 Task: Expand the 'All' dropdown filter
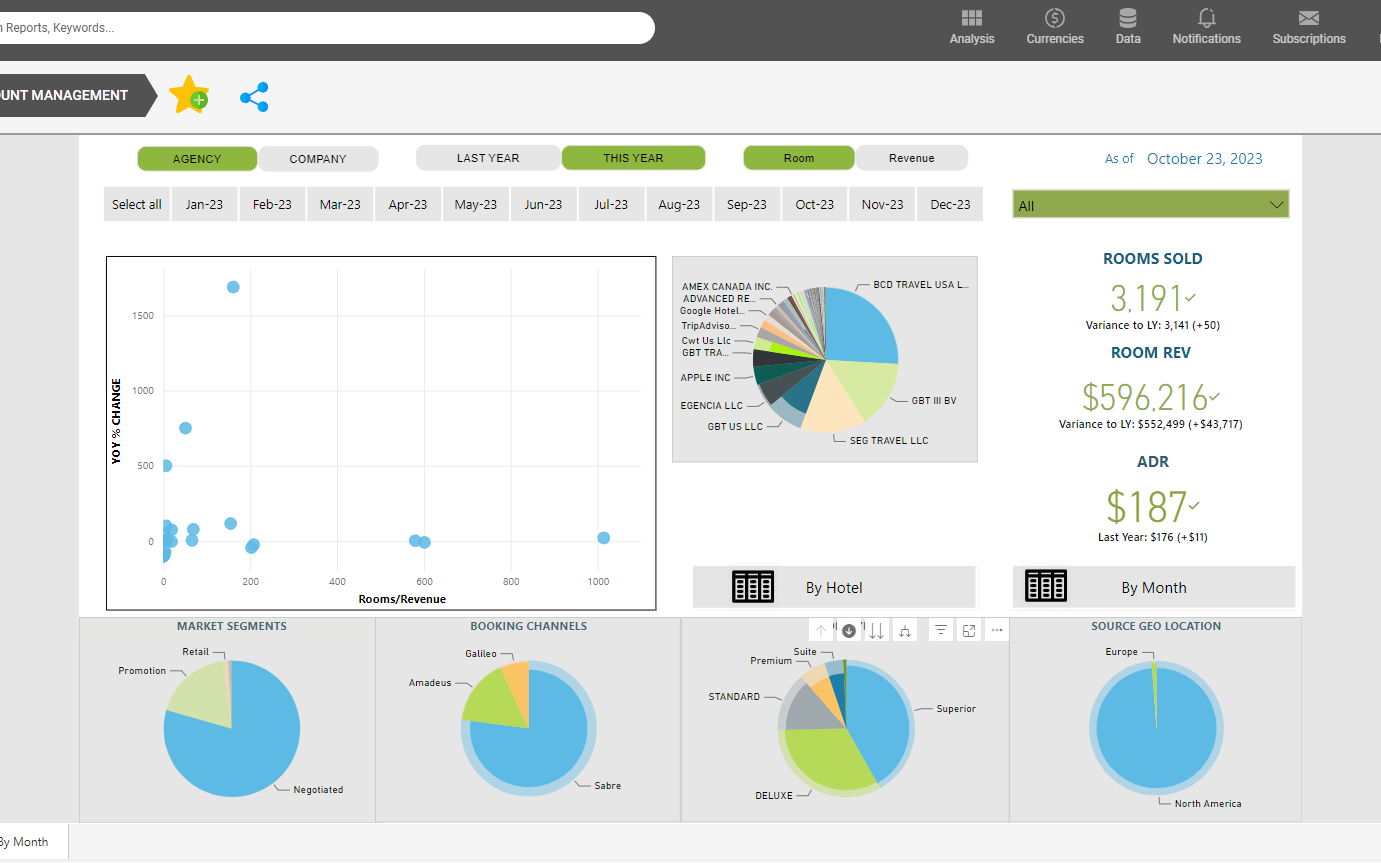point(1275,205)
